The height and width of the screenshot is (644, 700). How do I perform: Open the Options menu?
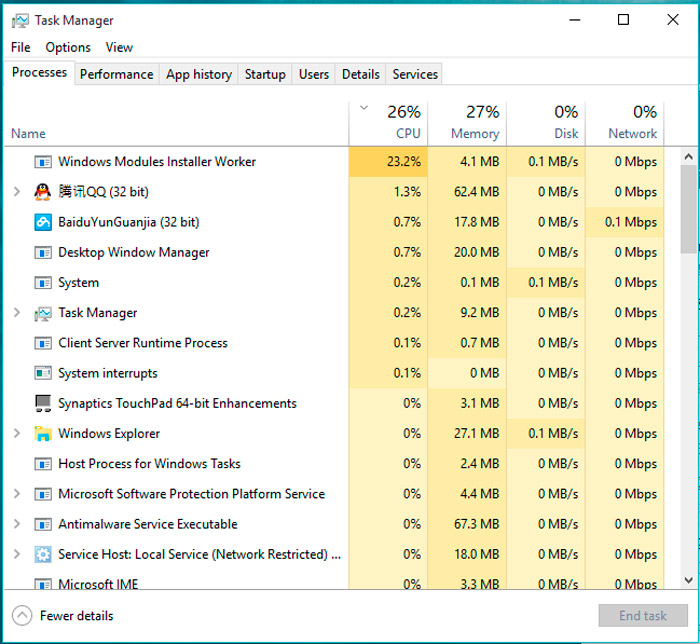[x=68, y=47]
